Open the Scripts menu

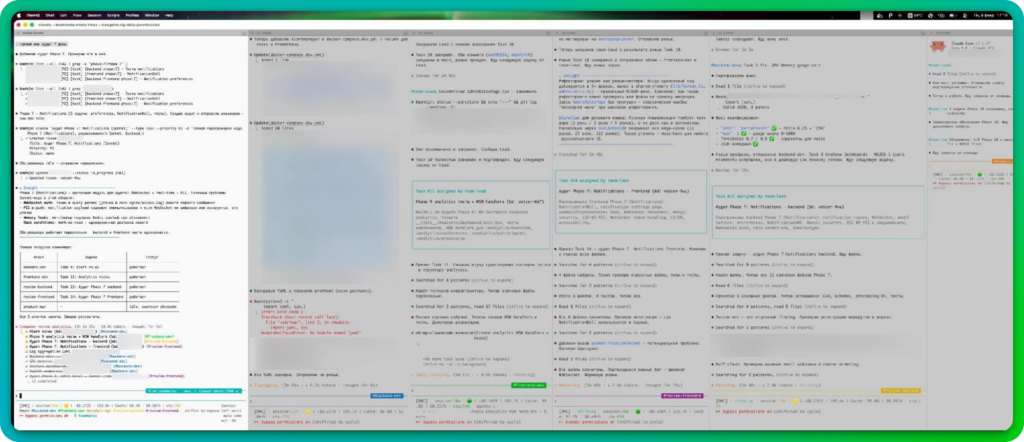[x=113, y=15]
